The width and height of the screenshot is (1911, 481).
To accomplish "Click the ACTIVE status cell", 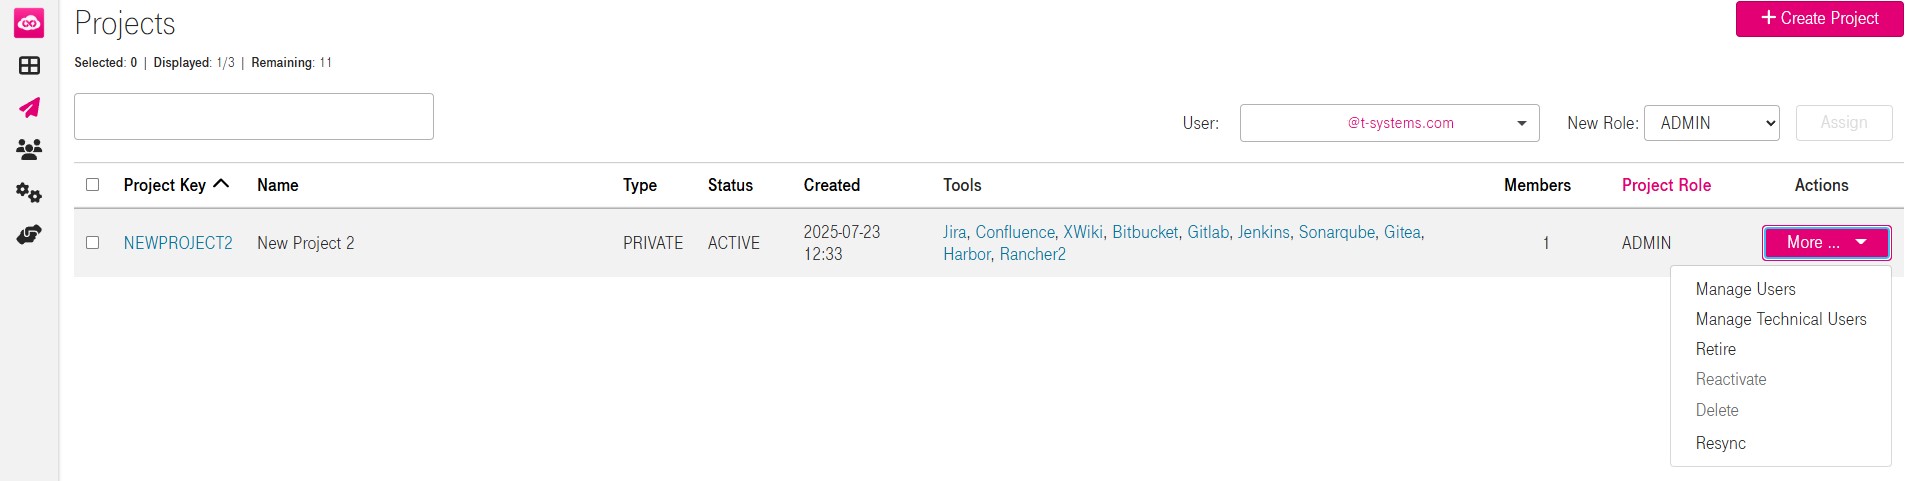I will (x=733, y=243).
